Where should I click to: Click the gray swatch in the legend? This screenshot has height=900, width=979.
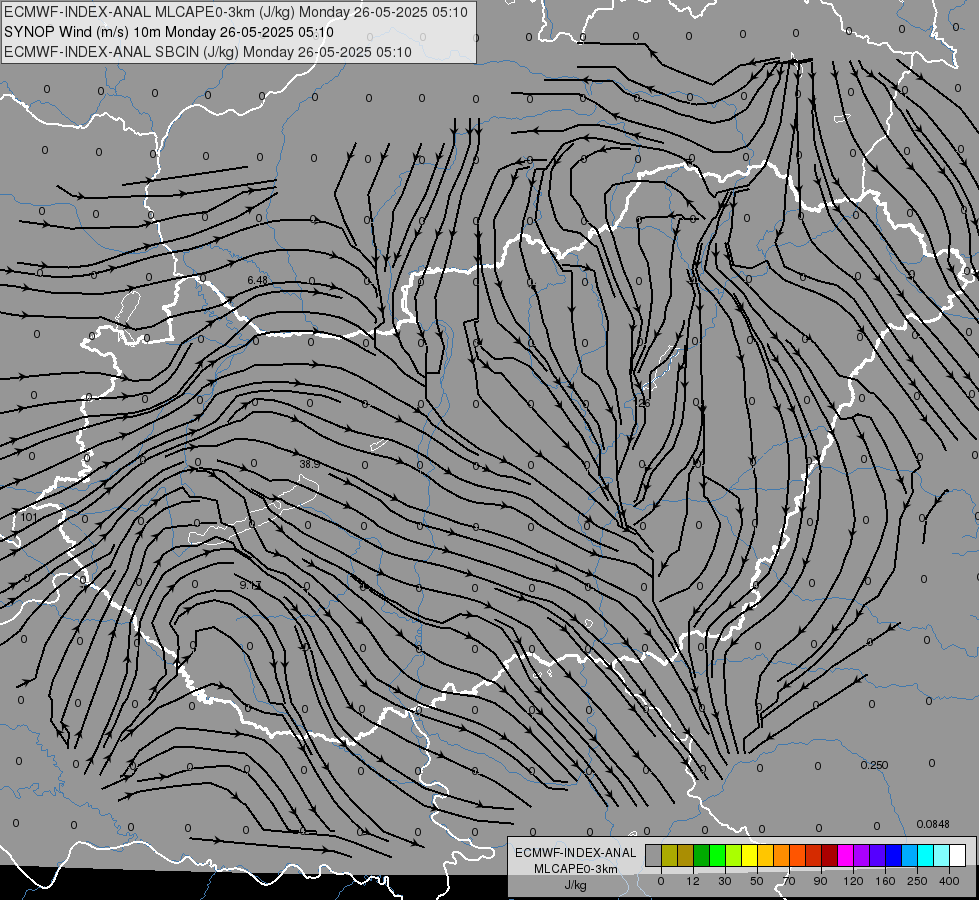[x=653, y=855]
